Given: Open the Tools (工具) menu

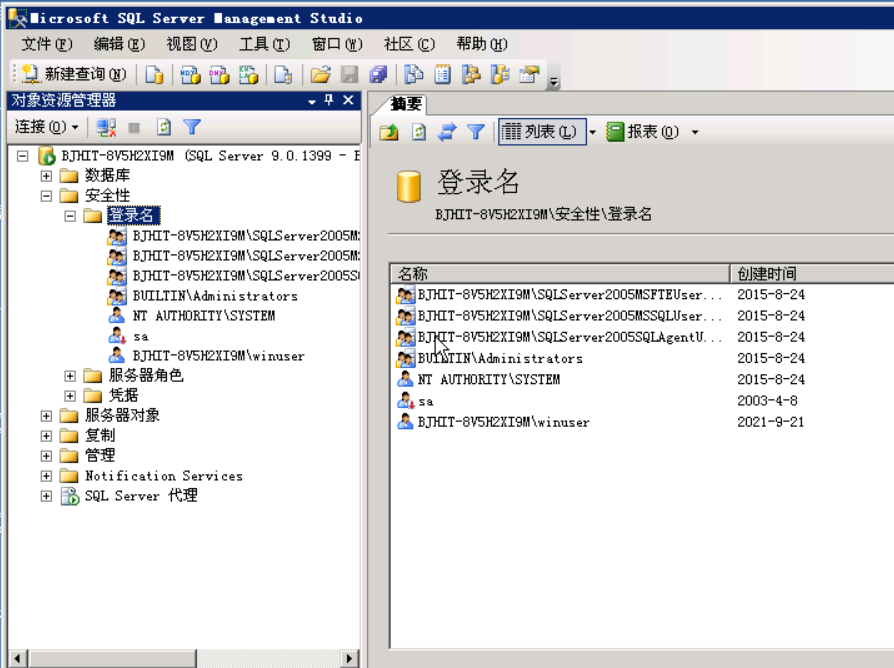Looking at the screenshot, I should (x=265, y=44).
